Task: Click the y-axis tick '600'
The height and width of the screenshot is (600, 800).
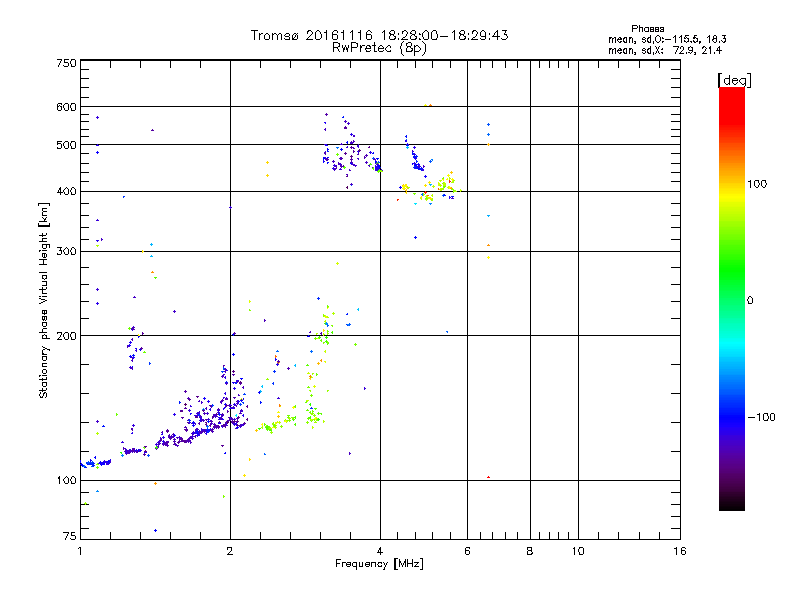Action: point(66,107)
